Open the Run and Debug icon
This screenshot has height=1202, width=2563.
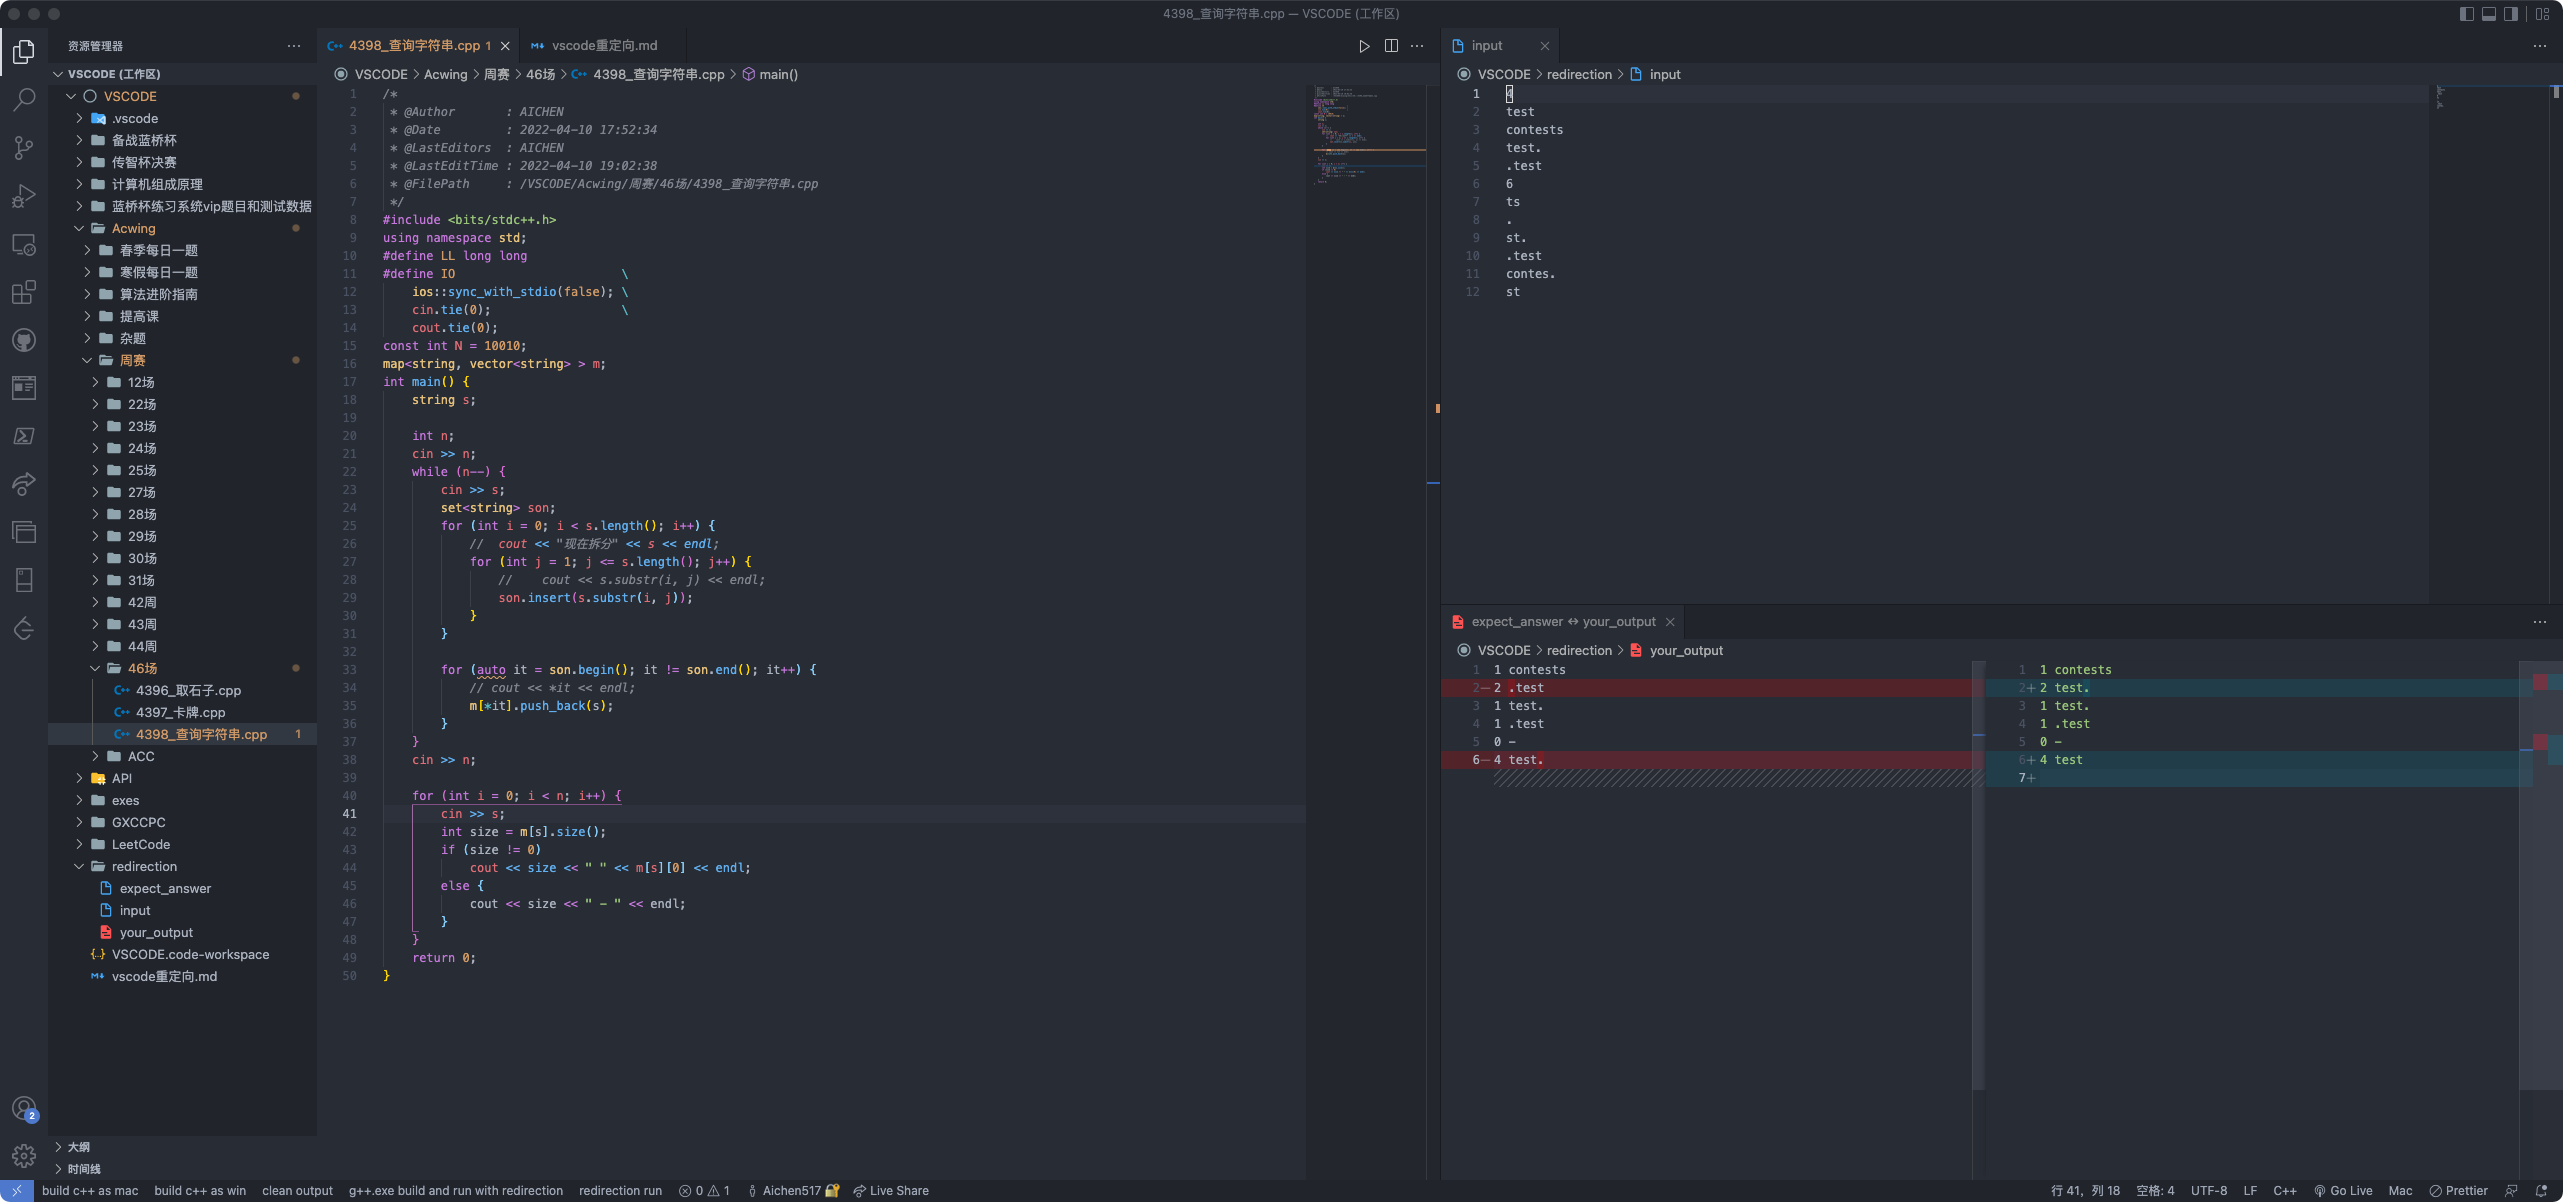(x=24, y=196)
